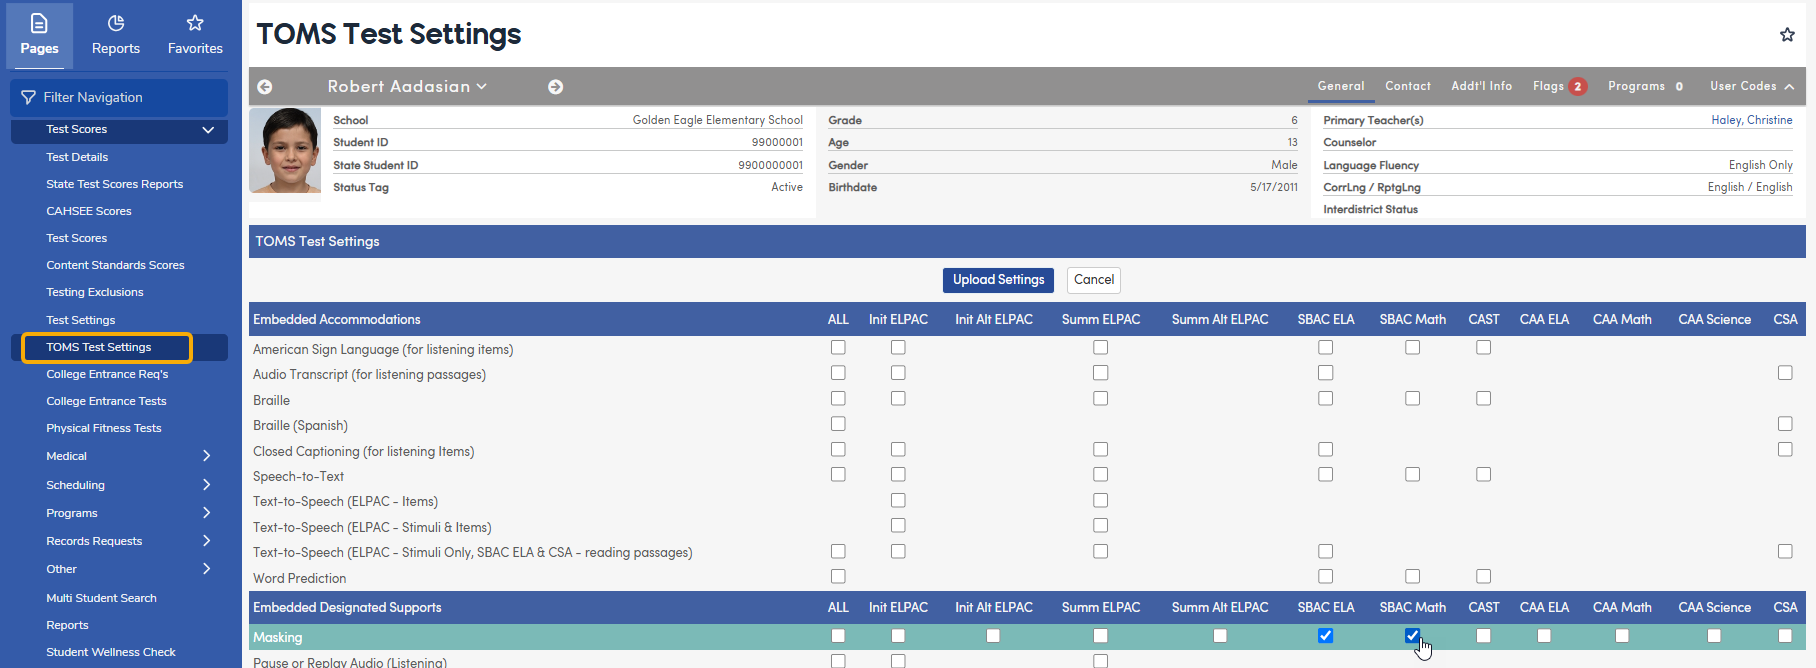
Task: Check CSA for Text-to-Speech reading passages
Action: [1785, 551]
